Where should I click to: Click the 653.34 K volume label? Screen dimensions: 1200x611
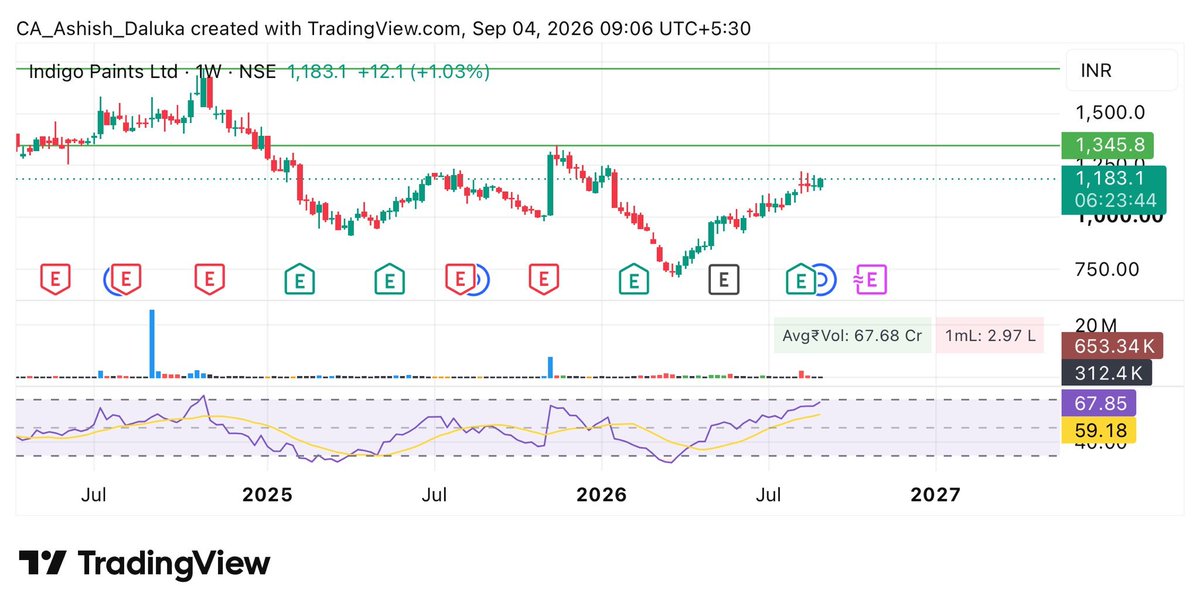click(1114, 347)
